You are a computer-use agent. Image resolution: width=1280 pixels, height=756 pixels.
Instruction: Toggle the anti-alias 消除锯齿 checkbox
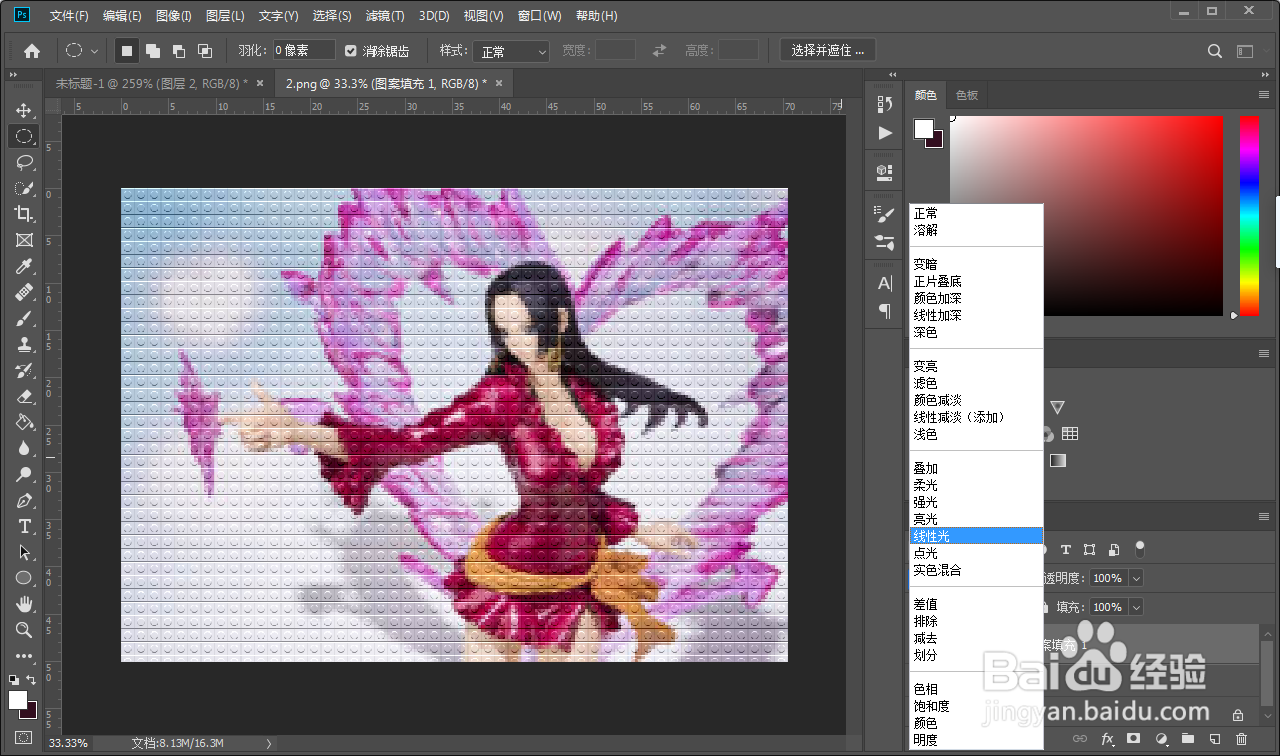click(351, 51)
